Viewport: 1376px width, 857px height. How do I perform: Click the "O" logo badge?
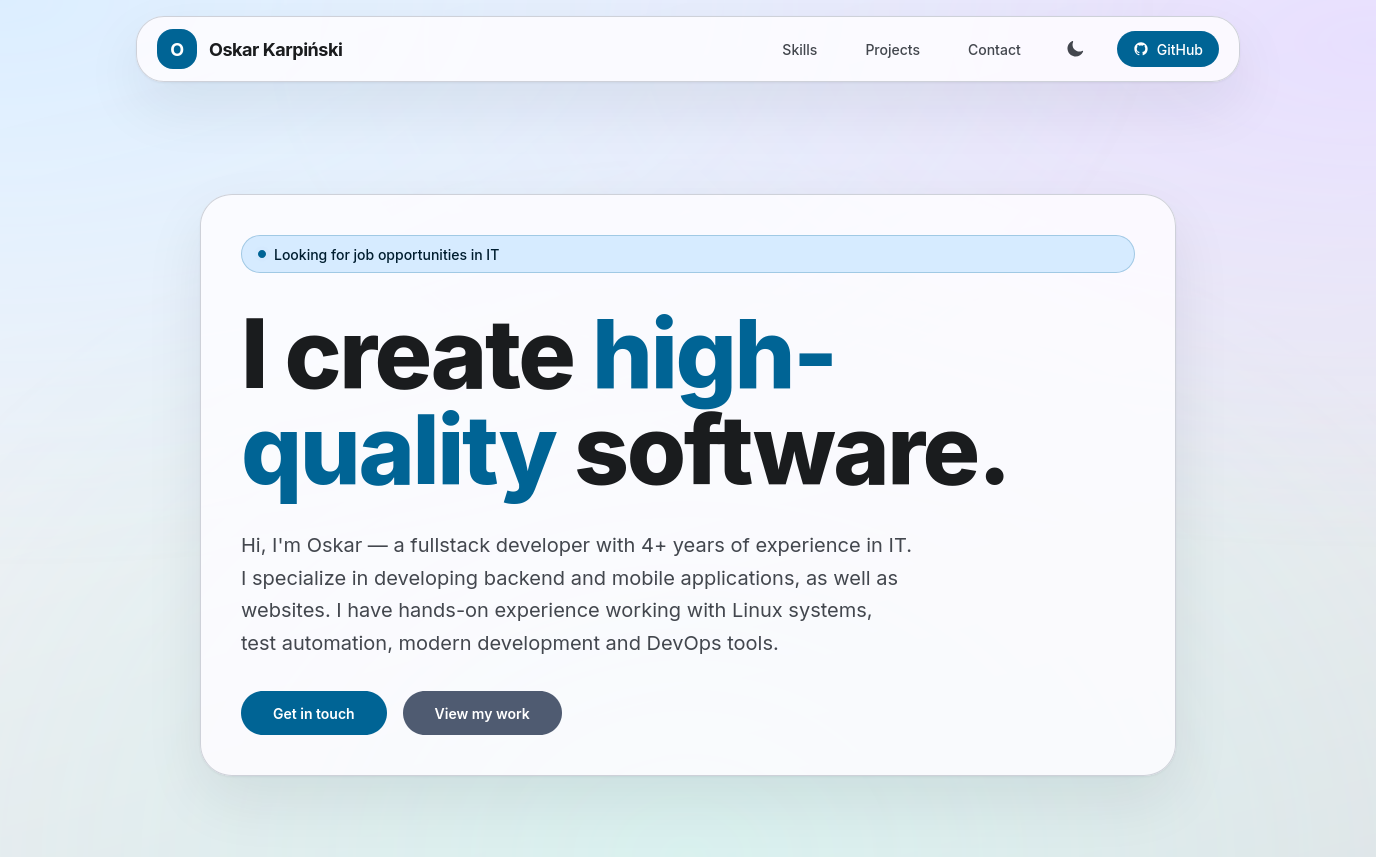click(x=177, y=49)
